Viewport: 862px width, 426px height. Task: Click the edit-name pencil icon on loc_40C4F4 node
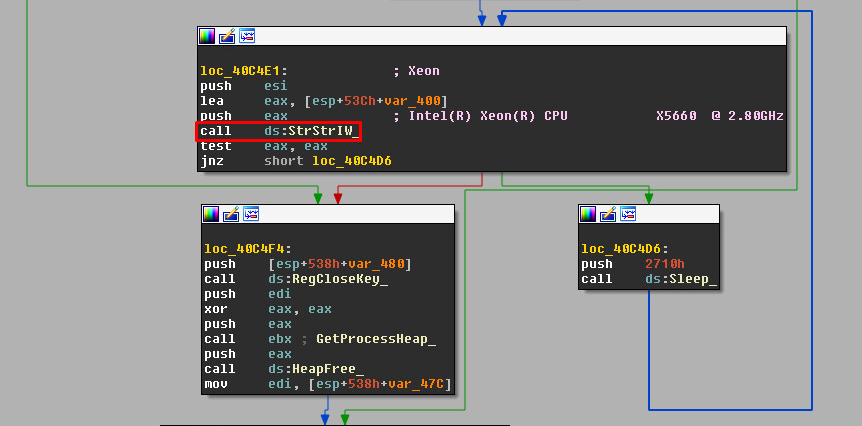point(231,214)
